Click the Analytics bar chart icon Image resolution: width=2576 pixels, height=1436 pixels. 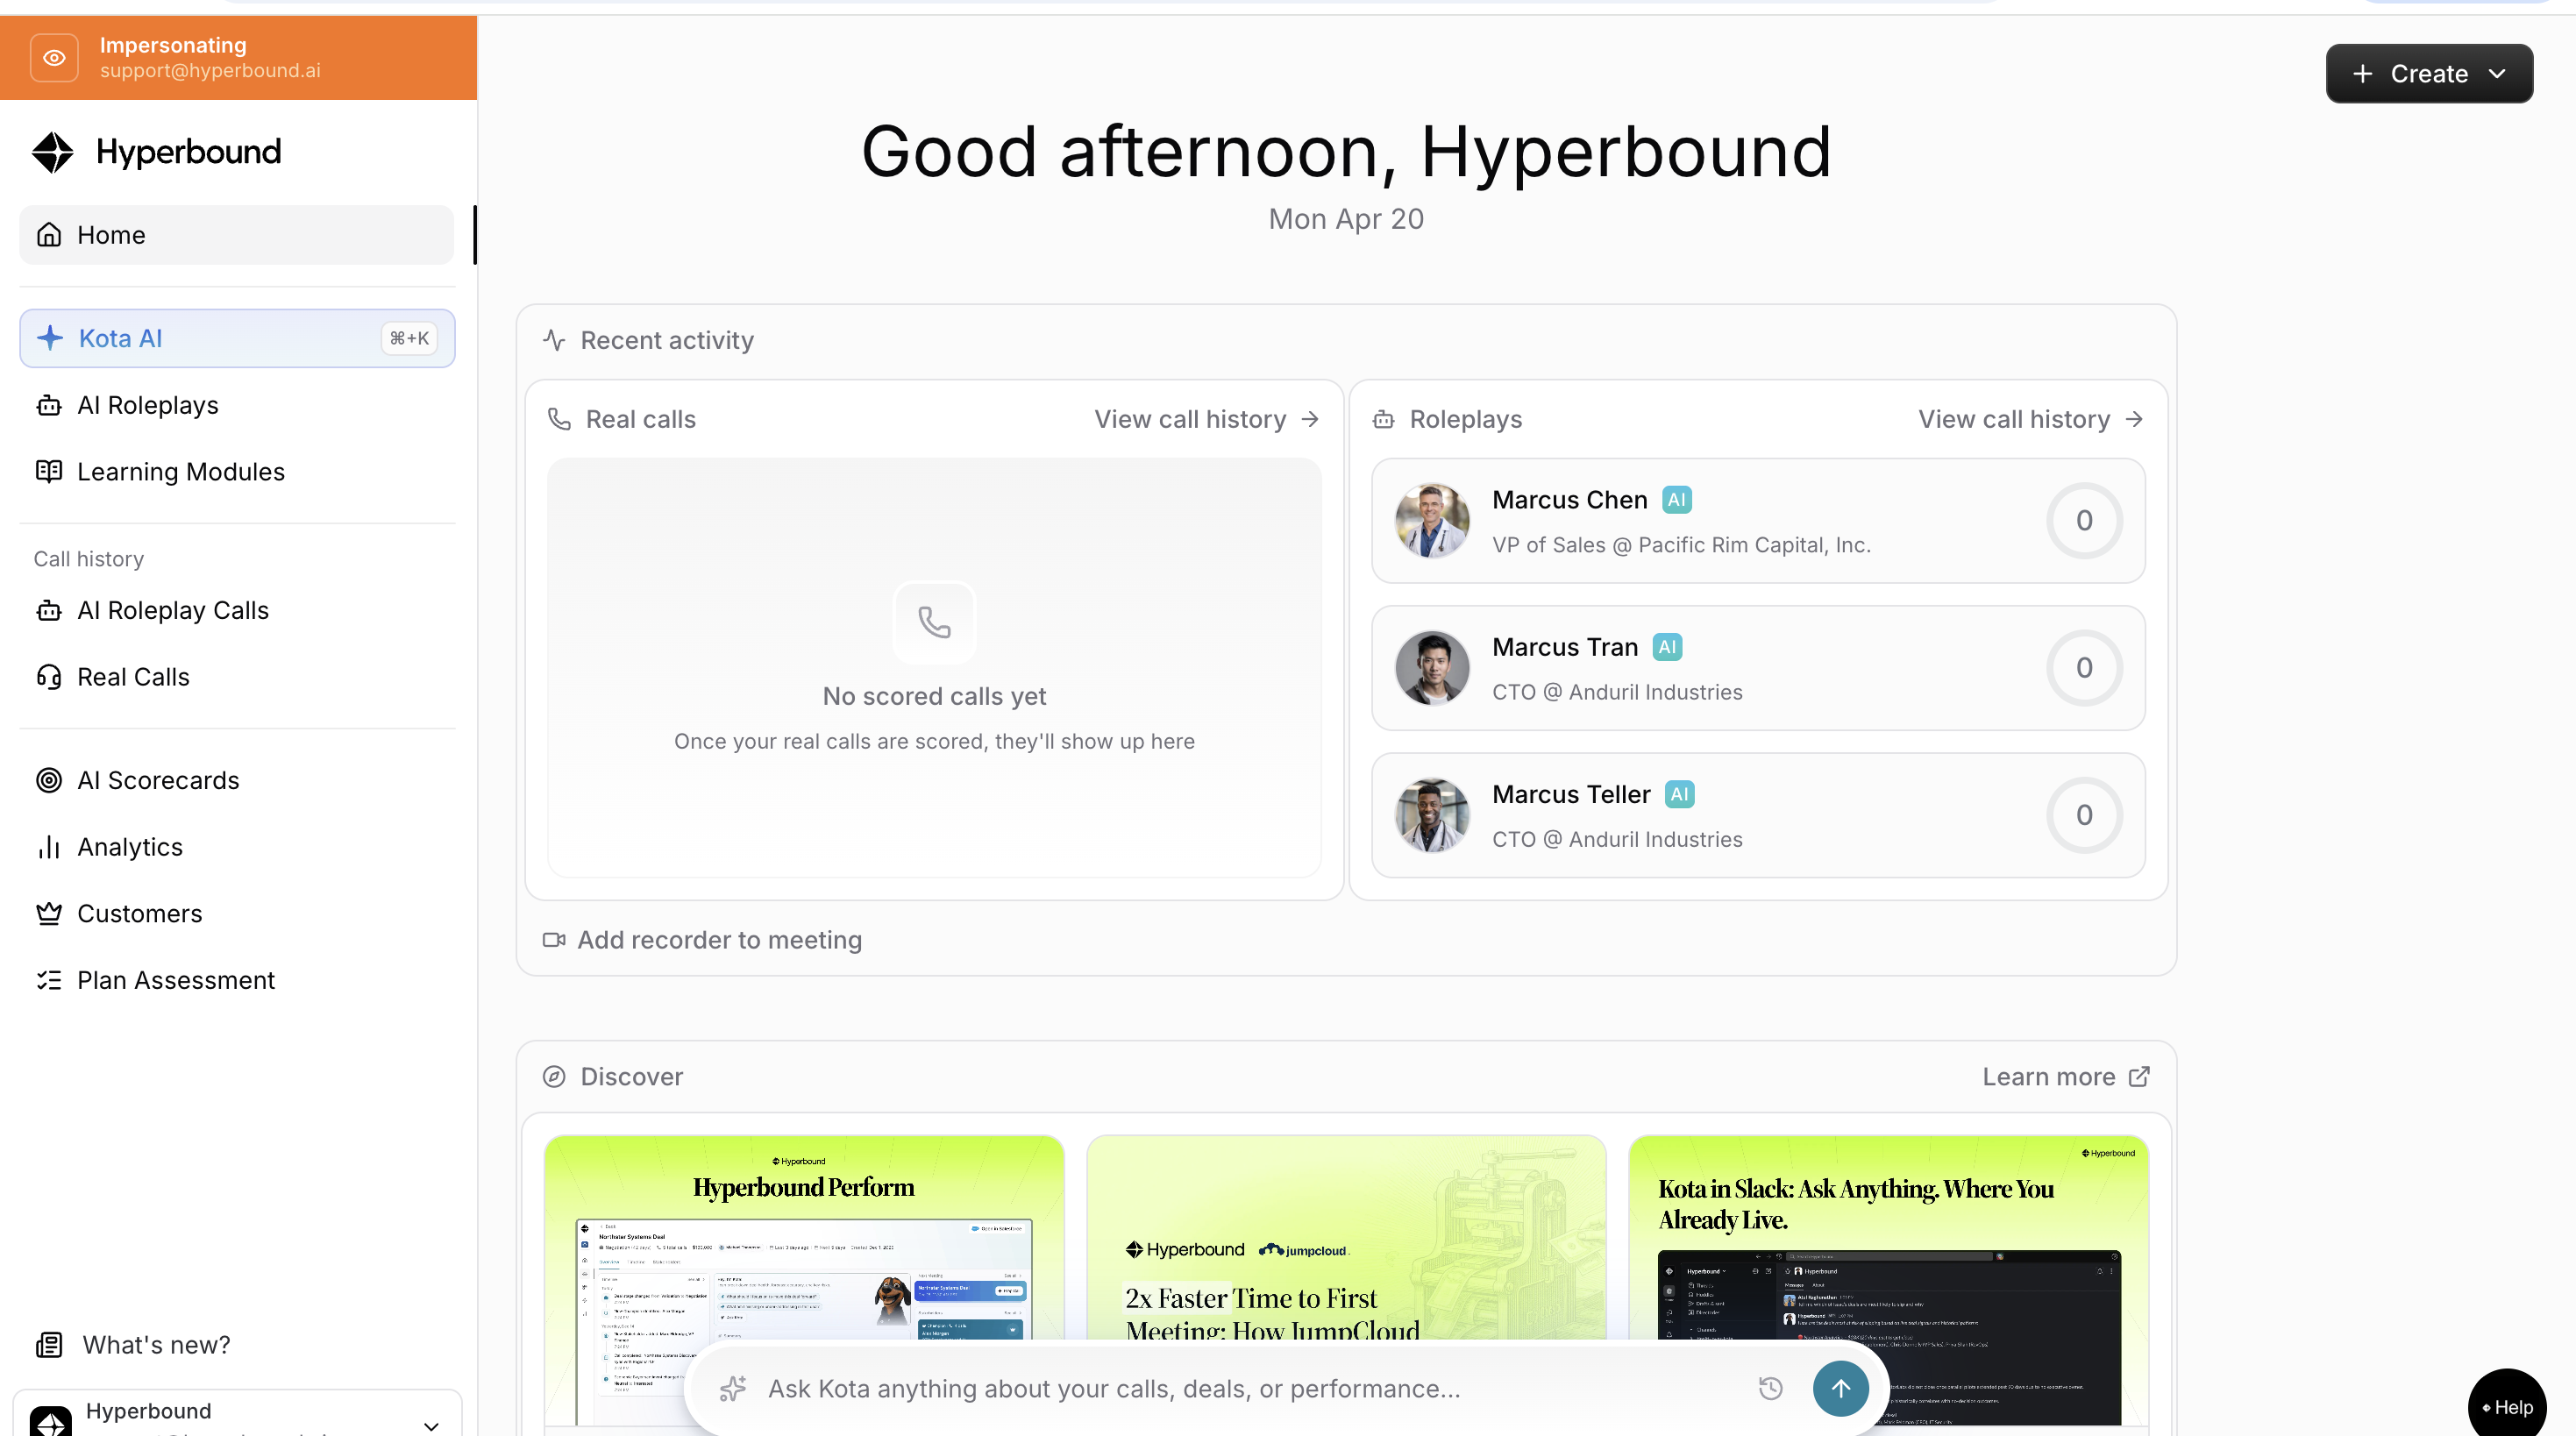pyautogui.click(x=49, y=847)
